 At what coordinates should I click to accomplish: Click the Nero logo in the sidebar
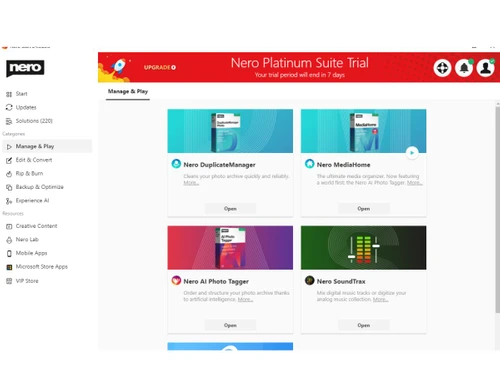click(x=25, y=68)
